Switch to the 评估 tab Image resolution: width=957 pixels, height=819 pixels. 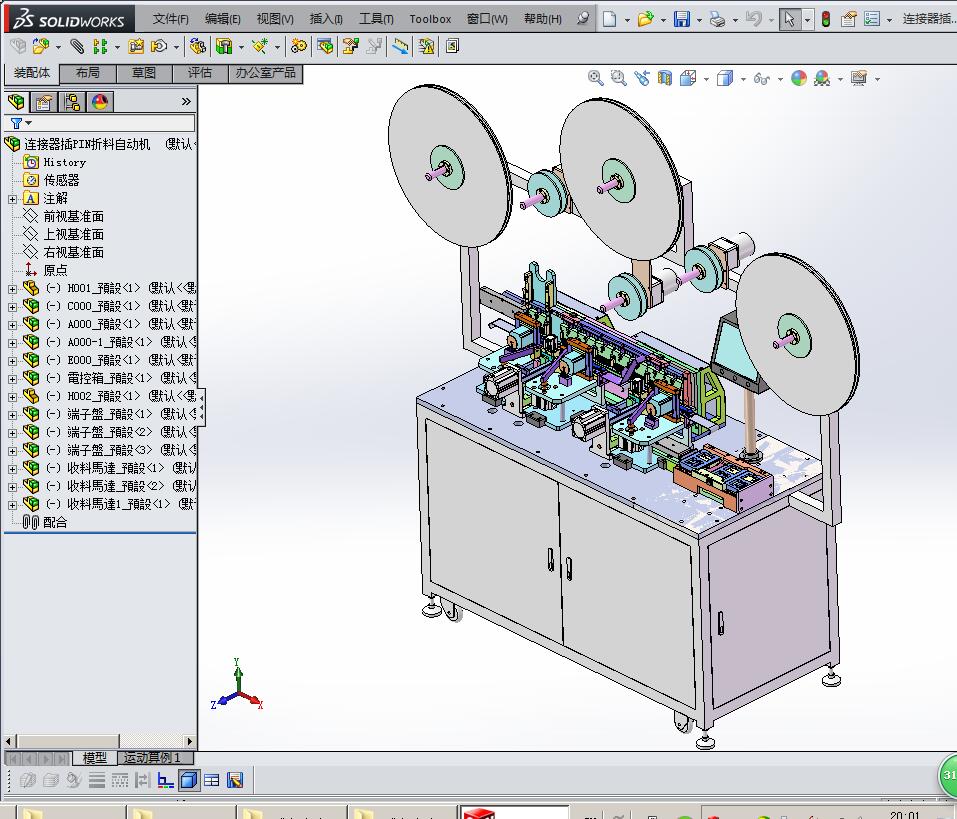coord(200,73)
